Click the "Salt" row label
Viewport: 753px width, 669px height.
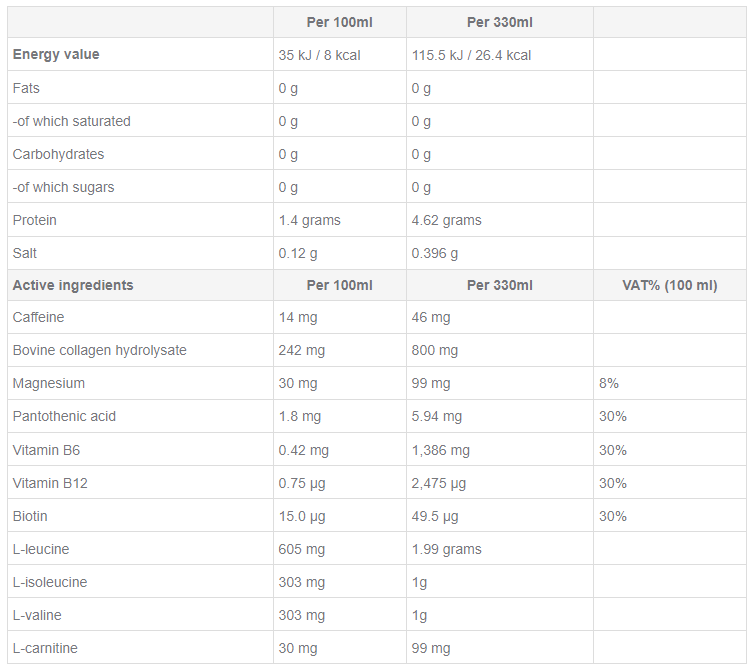pos(25,253)
